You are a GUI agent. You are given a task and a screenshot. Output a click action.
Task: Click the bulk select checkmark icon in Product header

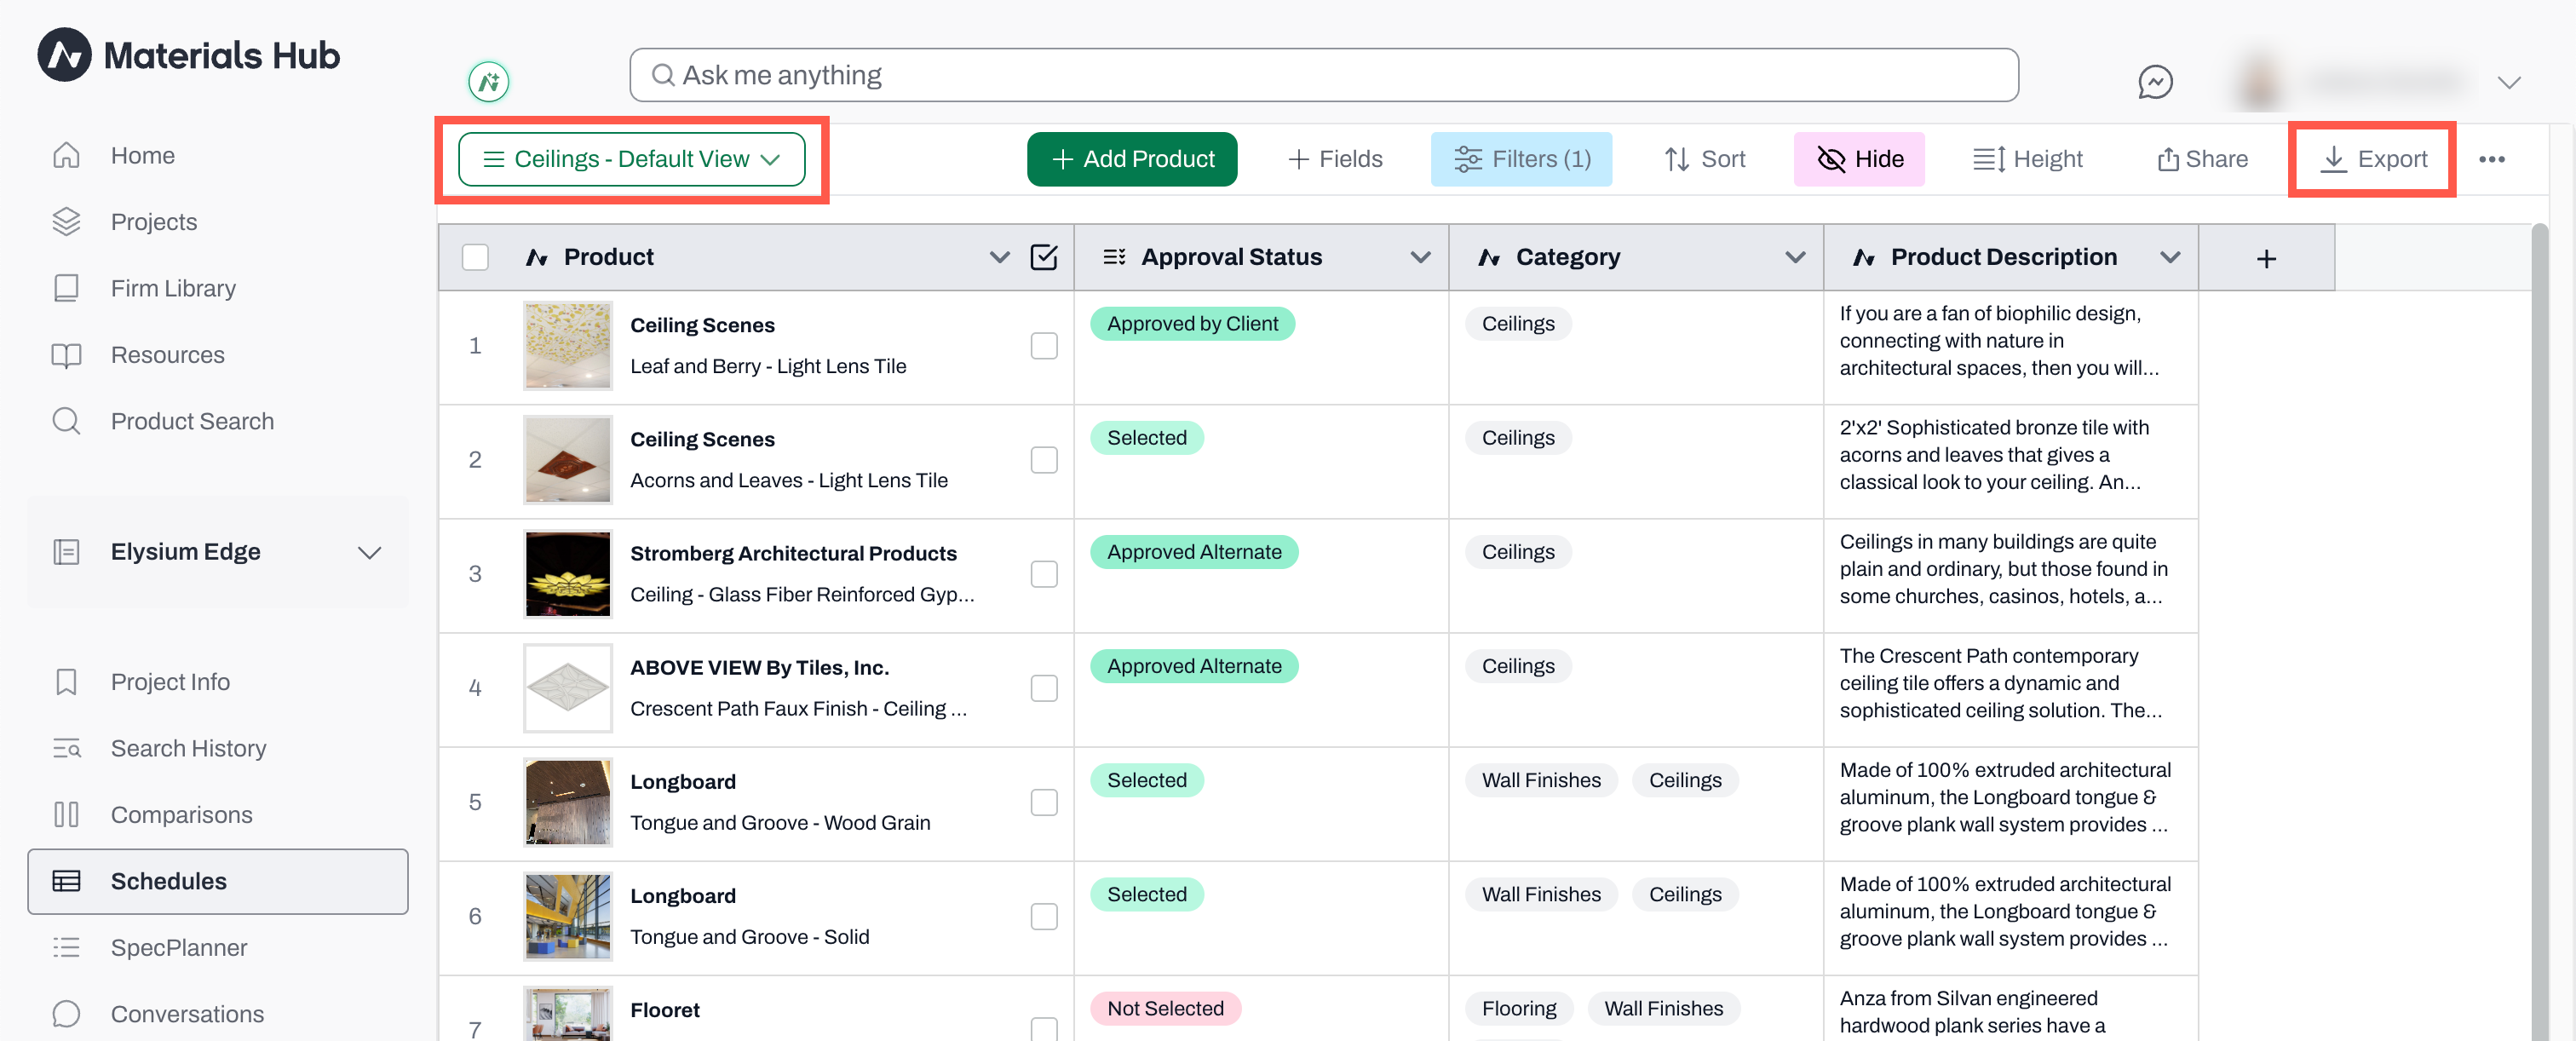pyautogui.click(x=1043, y=257)
